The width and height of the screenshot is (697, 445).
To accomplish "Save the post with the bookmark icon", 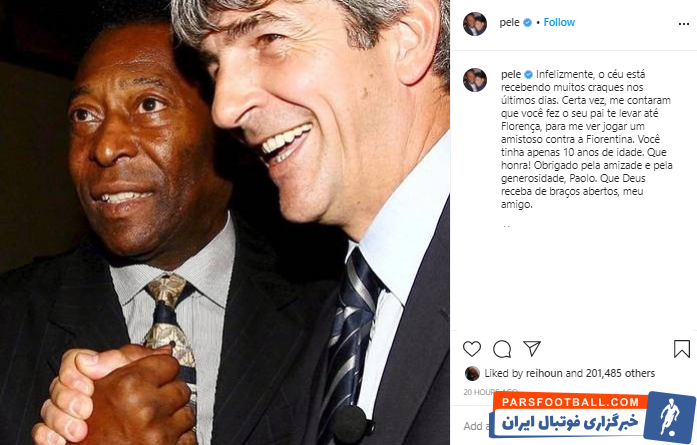I will 681,349.
